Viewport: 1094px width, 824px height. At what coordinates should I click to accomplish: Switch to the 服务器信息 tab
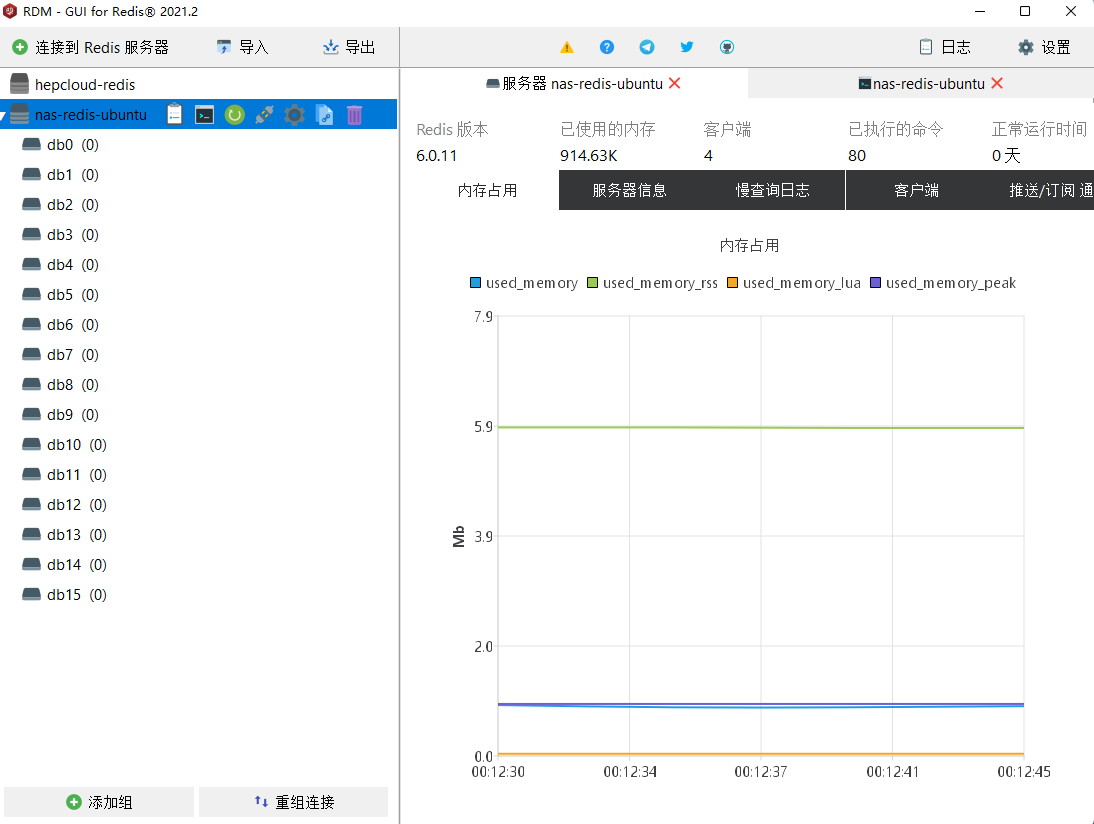pos(629,190)
